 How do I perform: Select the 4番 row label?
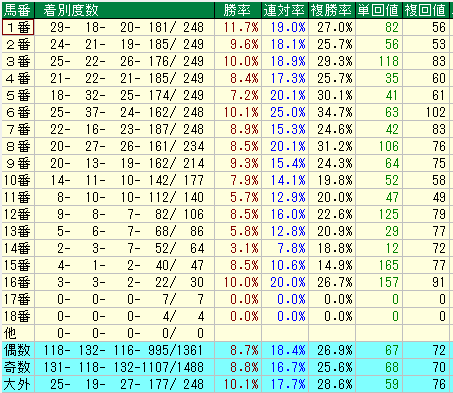tap(18, 78)
